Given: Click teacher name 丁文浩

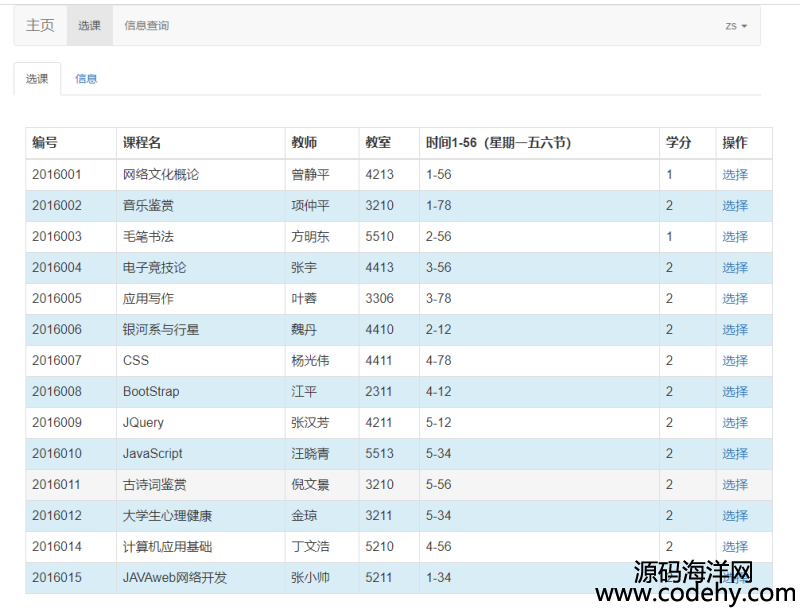Looking at the screenshot, I should point(310,547).
